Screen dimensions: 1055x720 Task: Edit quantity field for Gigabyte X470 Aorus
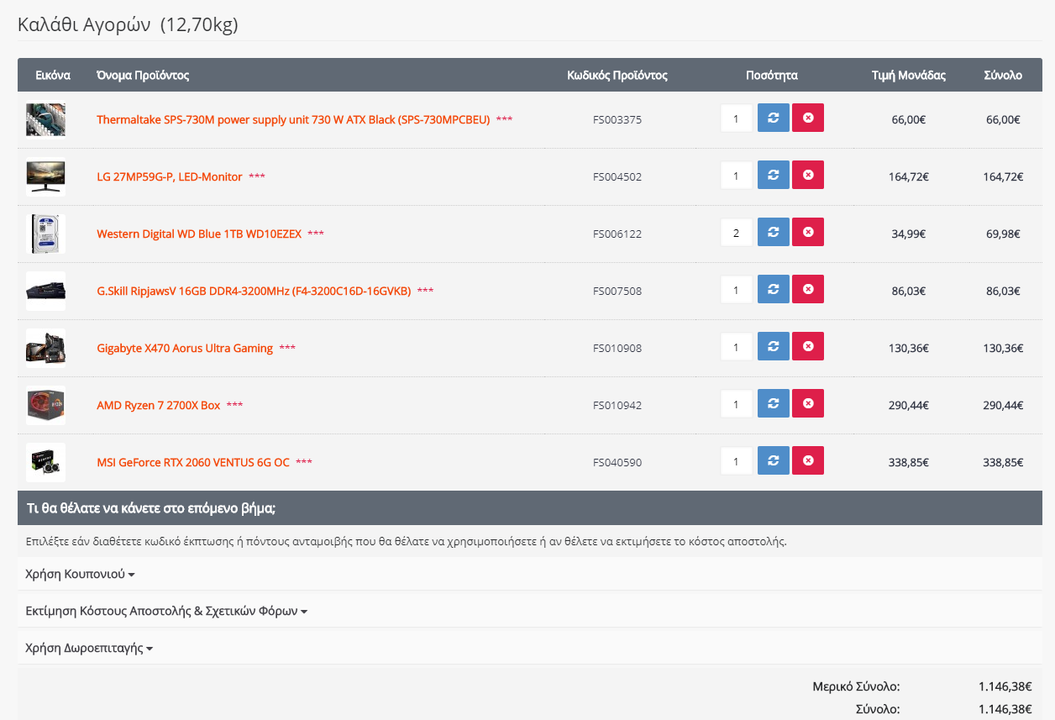pyautogui.click(x=736, y=347)
